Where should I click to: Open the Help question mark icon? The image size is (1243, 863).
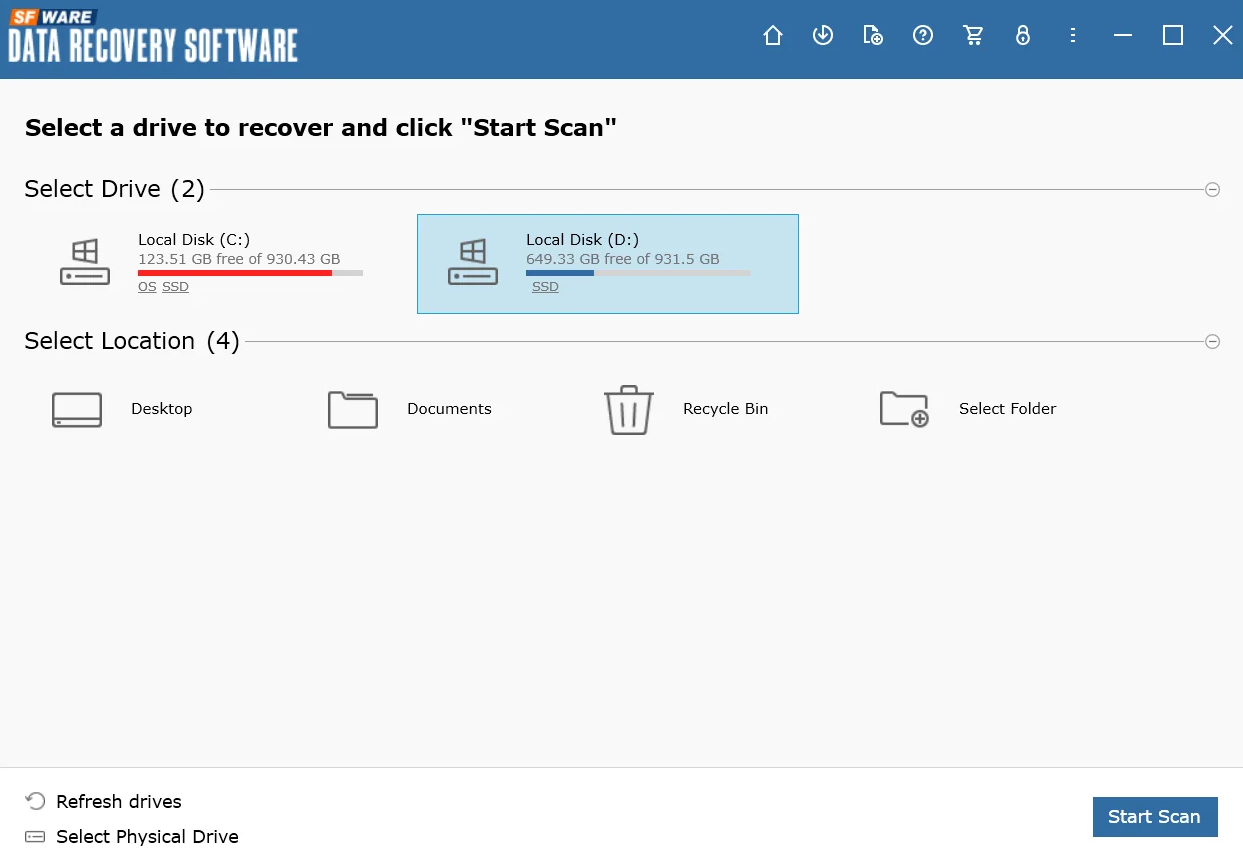point(923,36)
